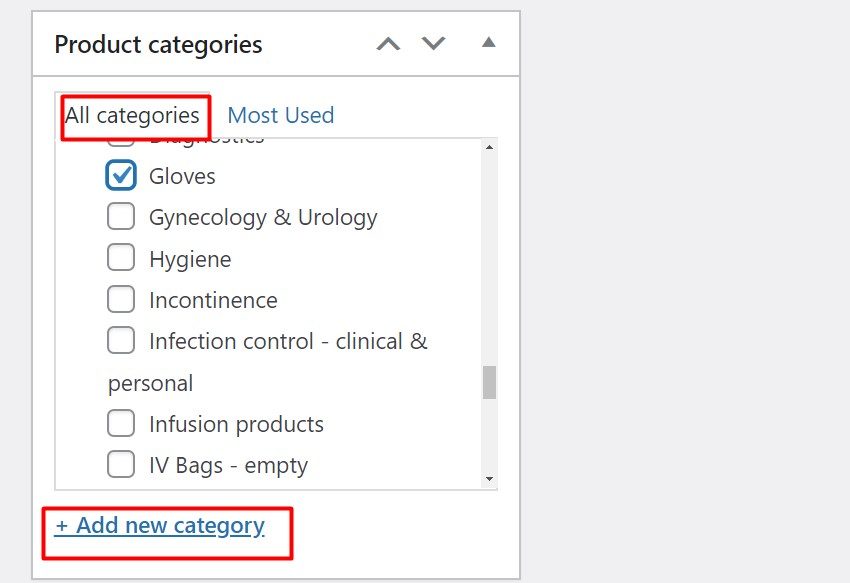Check the Infusion products category
The width and height of the screenshot is (850, 583).
point(121,424)
